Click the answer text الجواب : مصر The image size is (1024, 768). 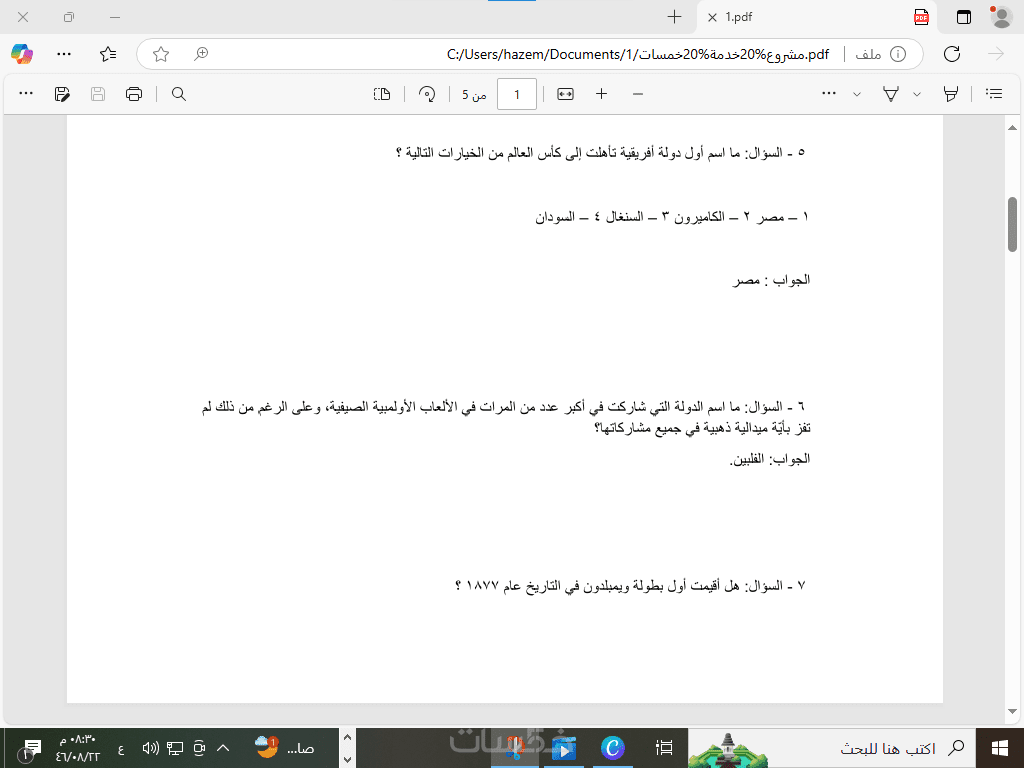(x=771, y=280)
